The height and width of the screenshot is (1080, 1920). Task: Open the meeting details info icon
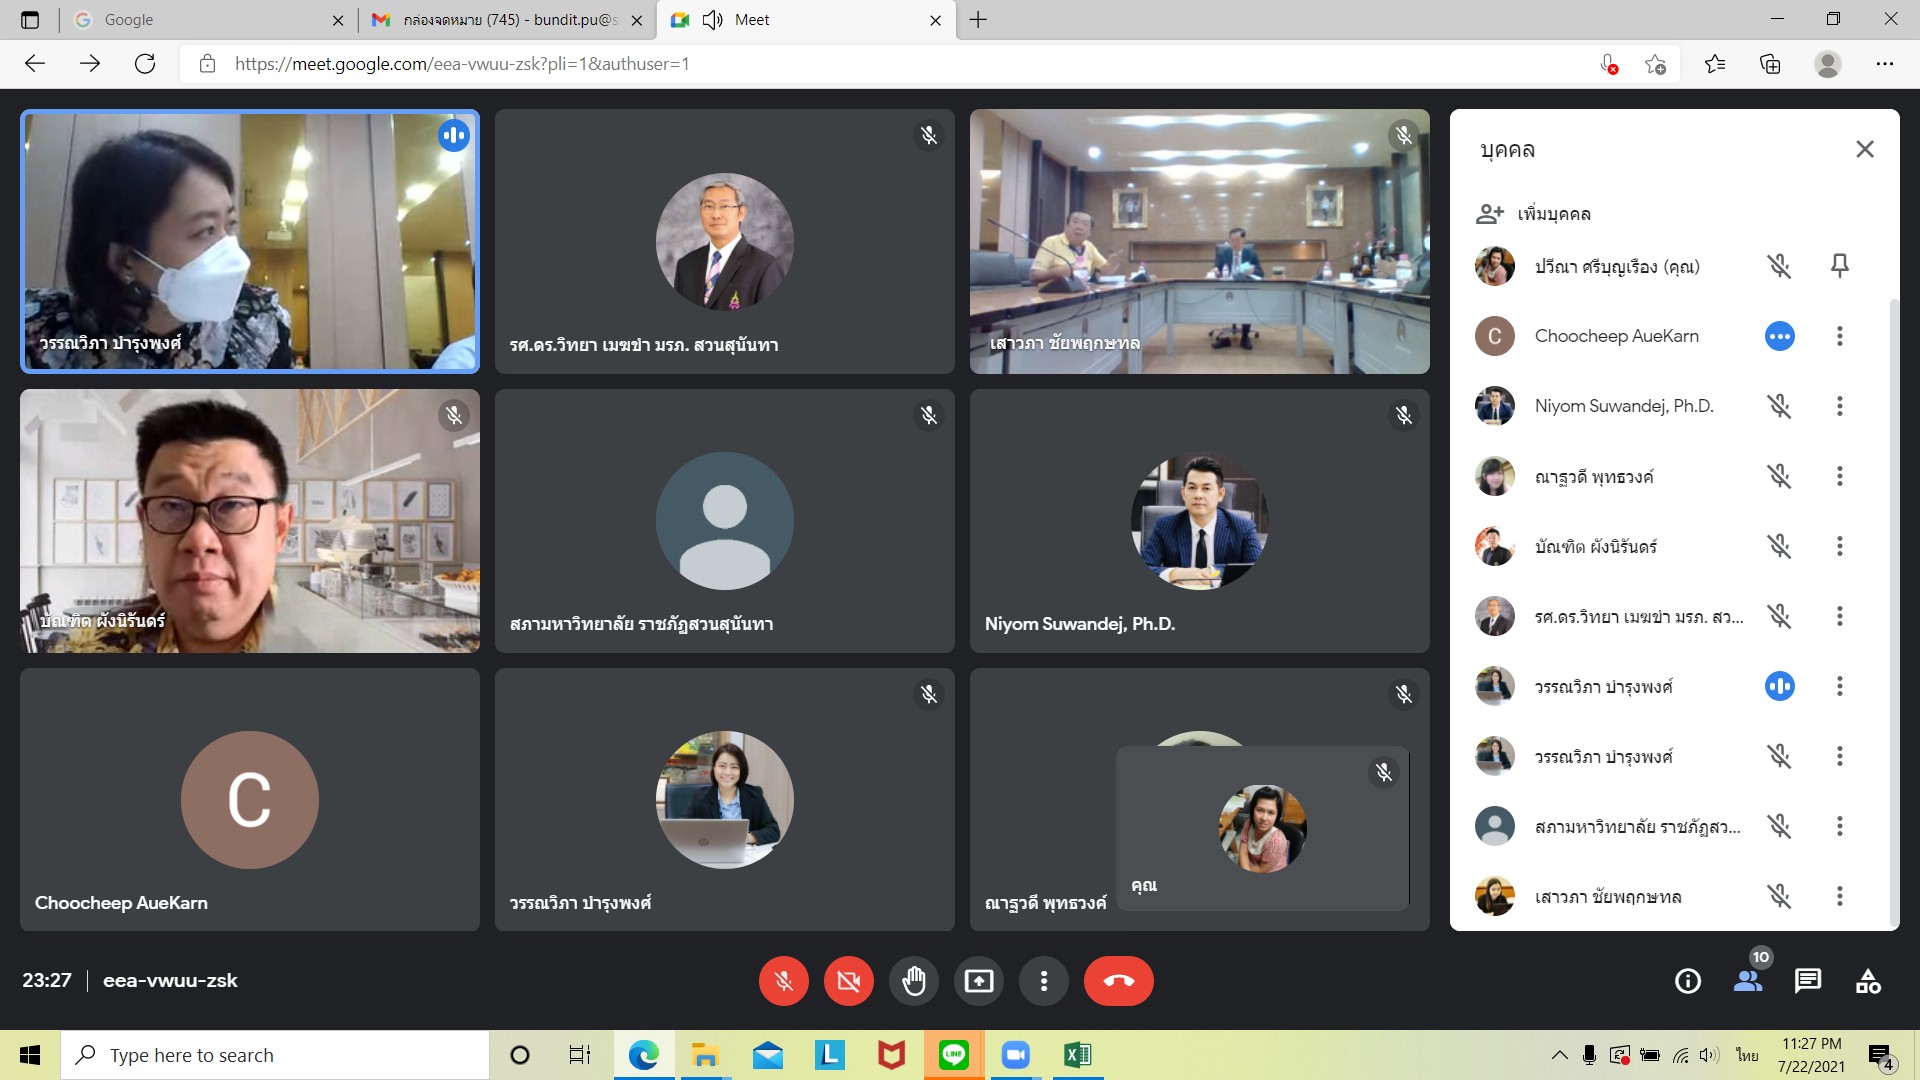tap(1687, 981)
